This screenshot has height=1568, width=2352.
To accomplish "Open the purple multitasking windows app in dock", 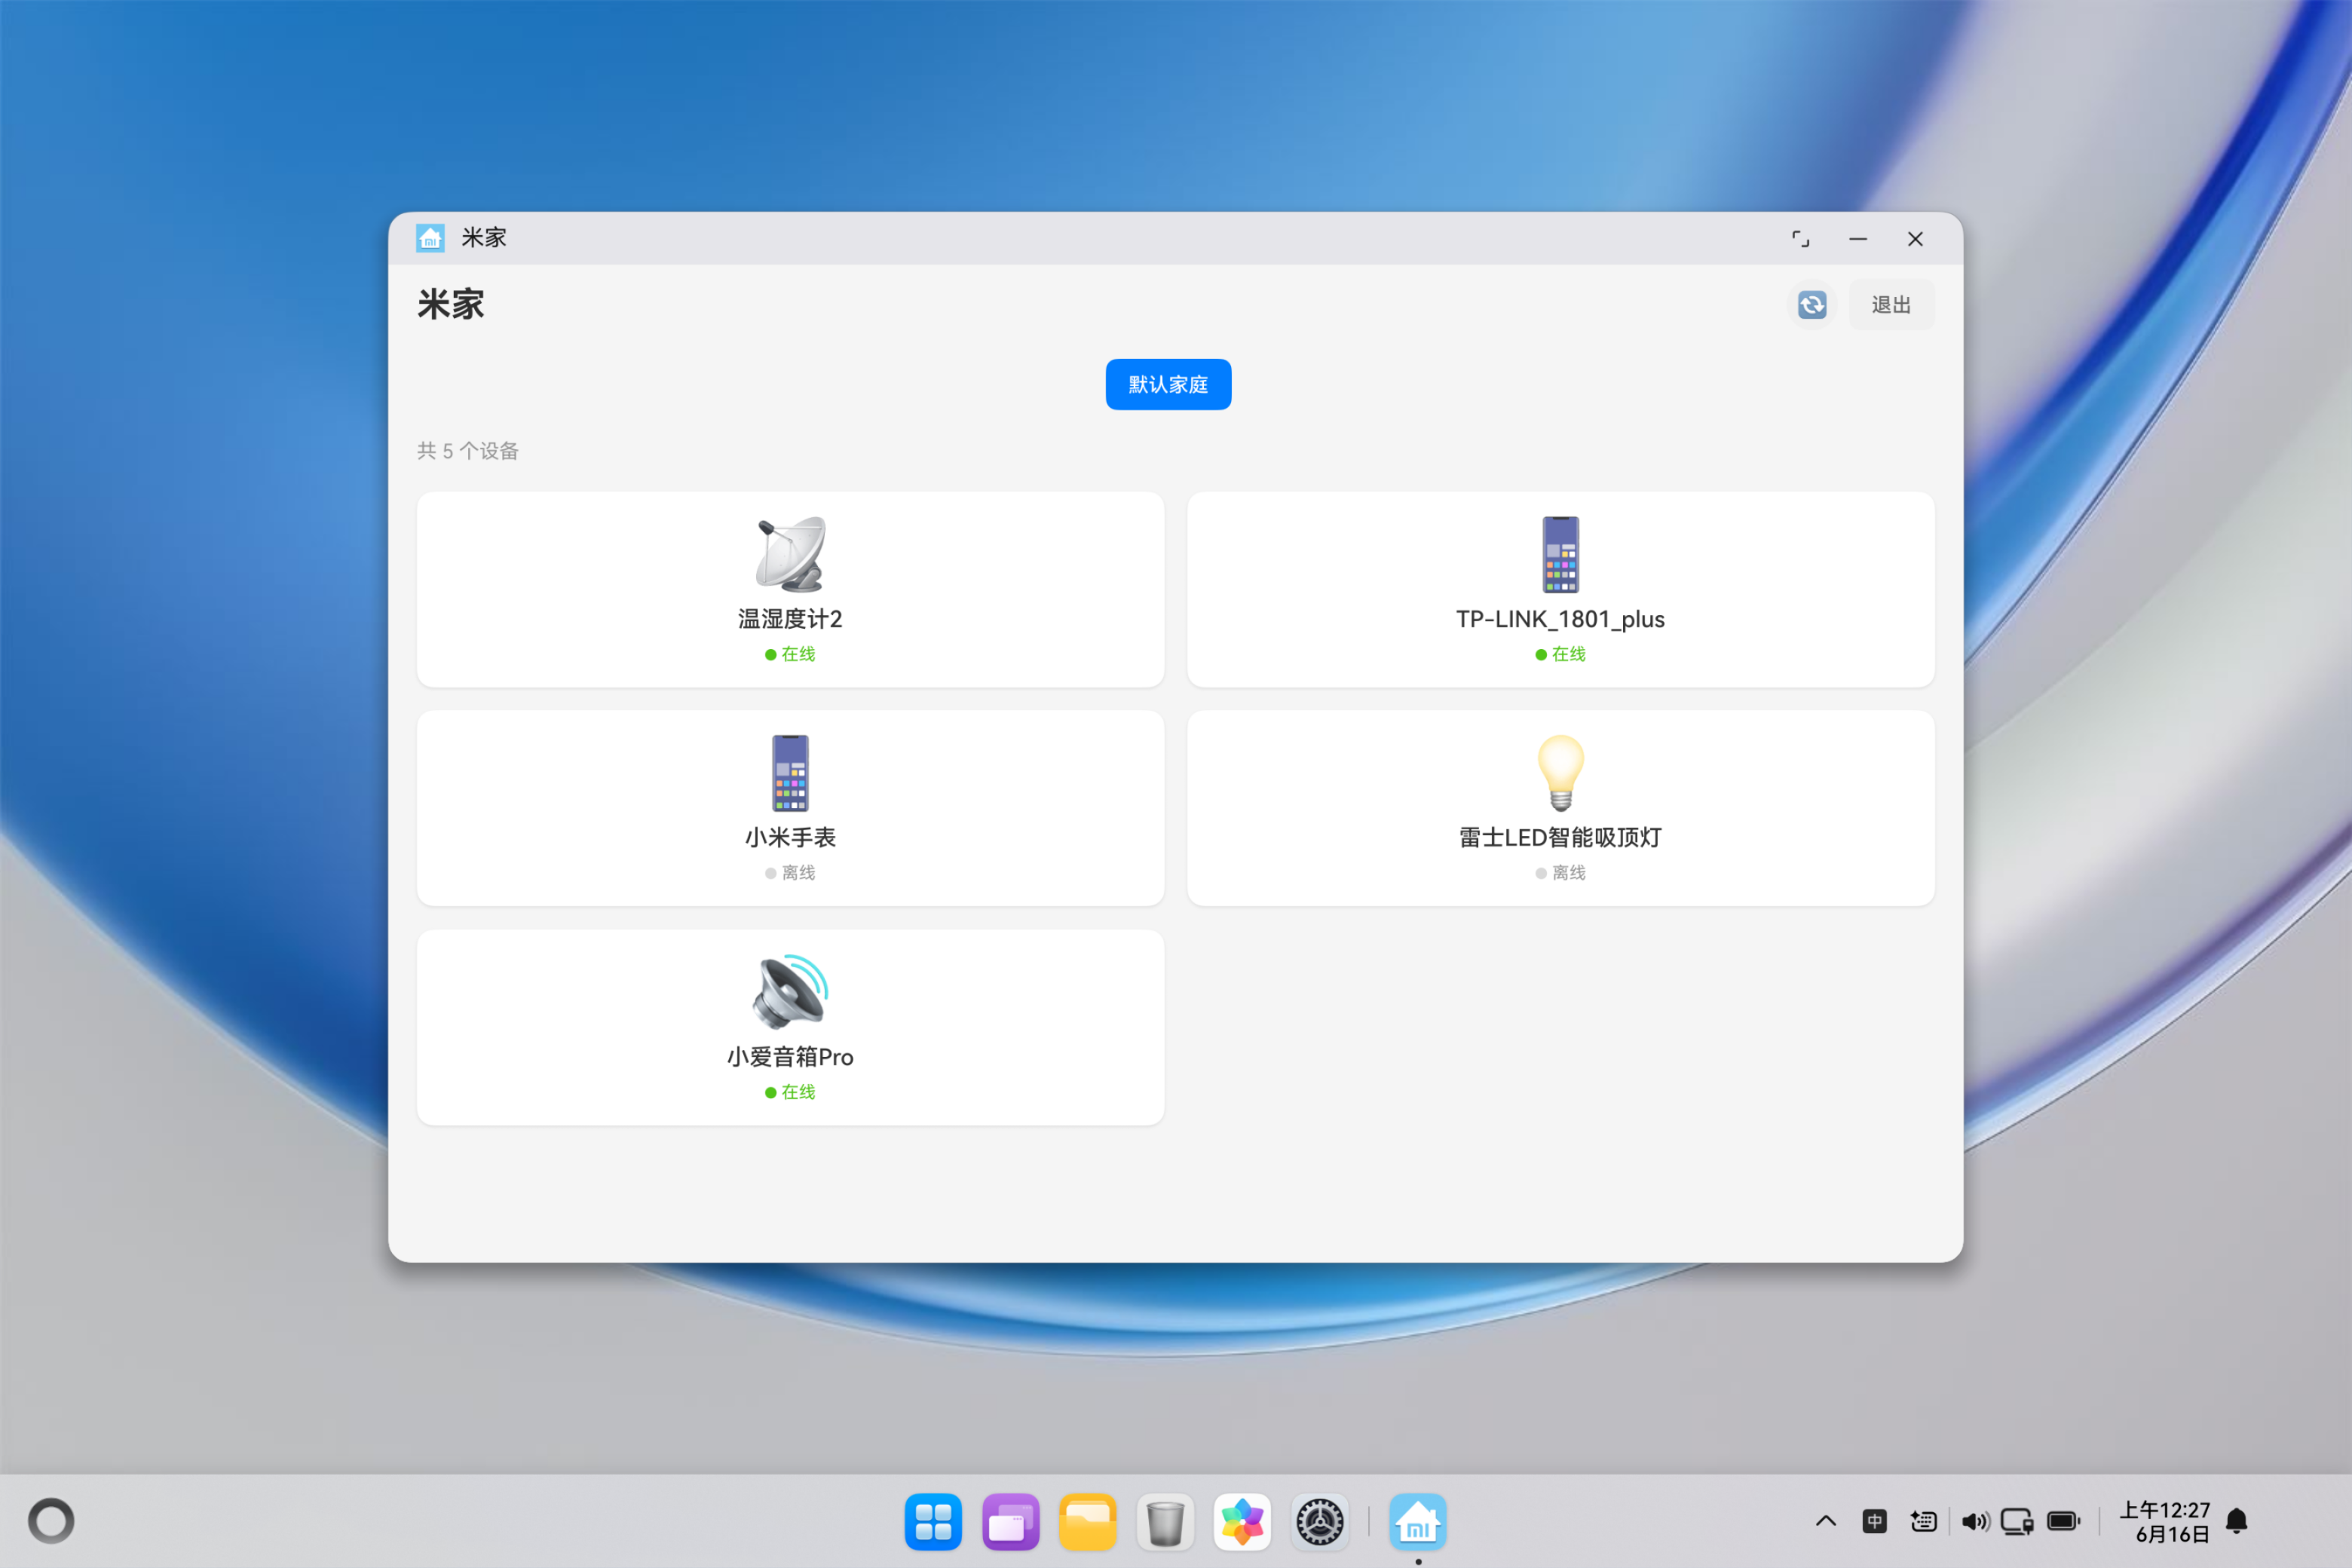I will 1011,1522.
